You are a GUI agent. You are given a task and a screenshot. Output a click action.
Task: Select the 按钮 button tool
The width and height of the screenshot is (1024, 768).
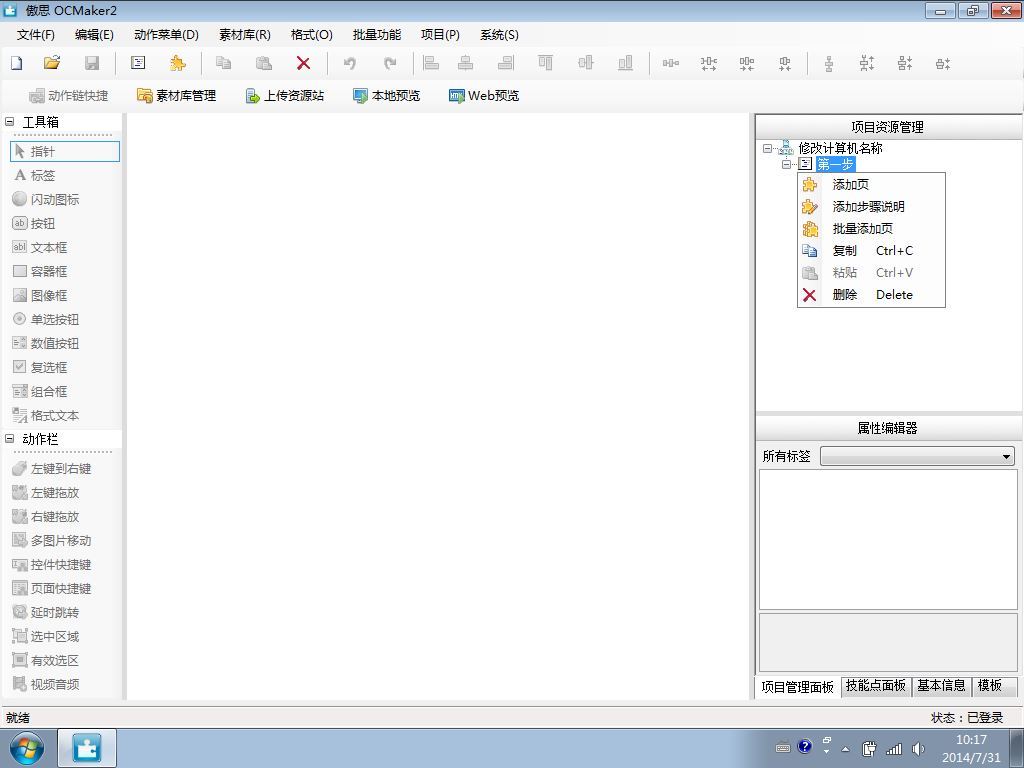pos(65,223)
